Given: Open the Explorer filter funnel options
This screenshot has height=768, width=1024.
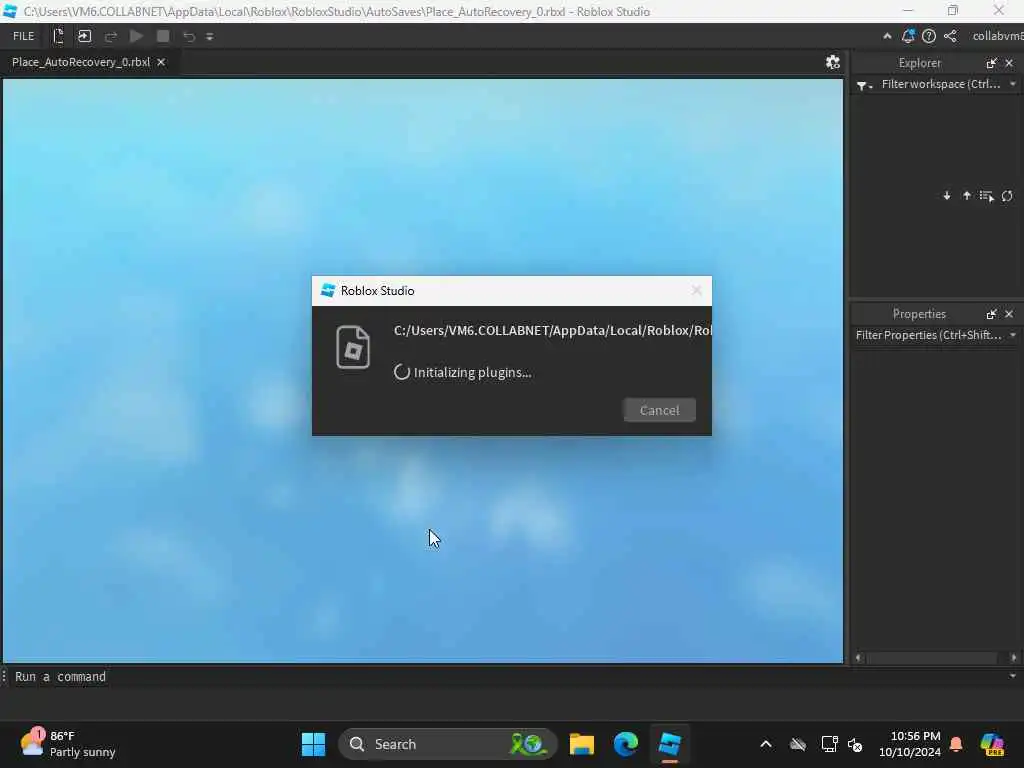Looking at the screenshot, I should (x=864, y=85).
